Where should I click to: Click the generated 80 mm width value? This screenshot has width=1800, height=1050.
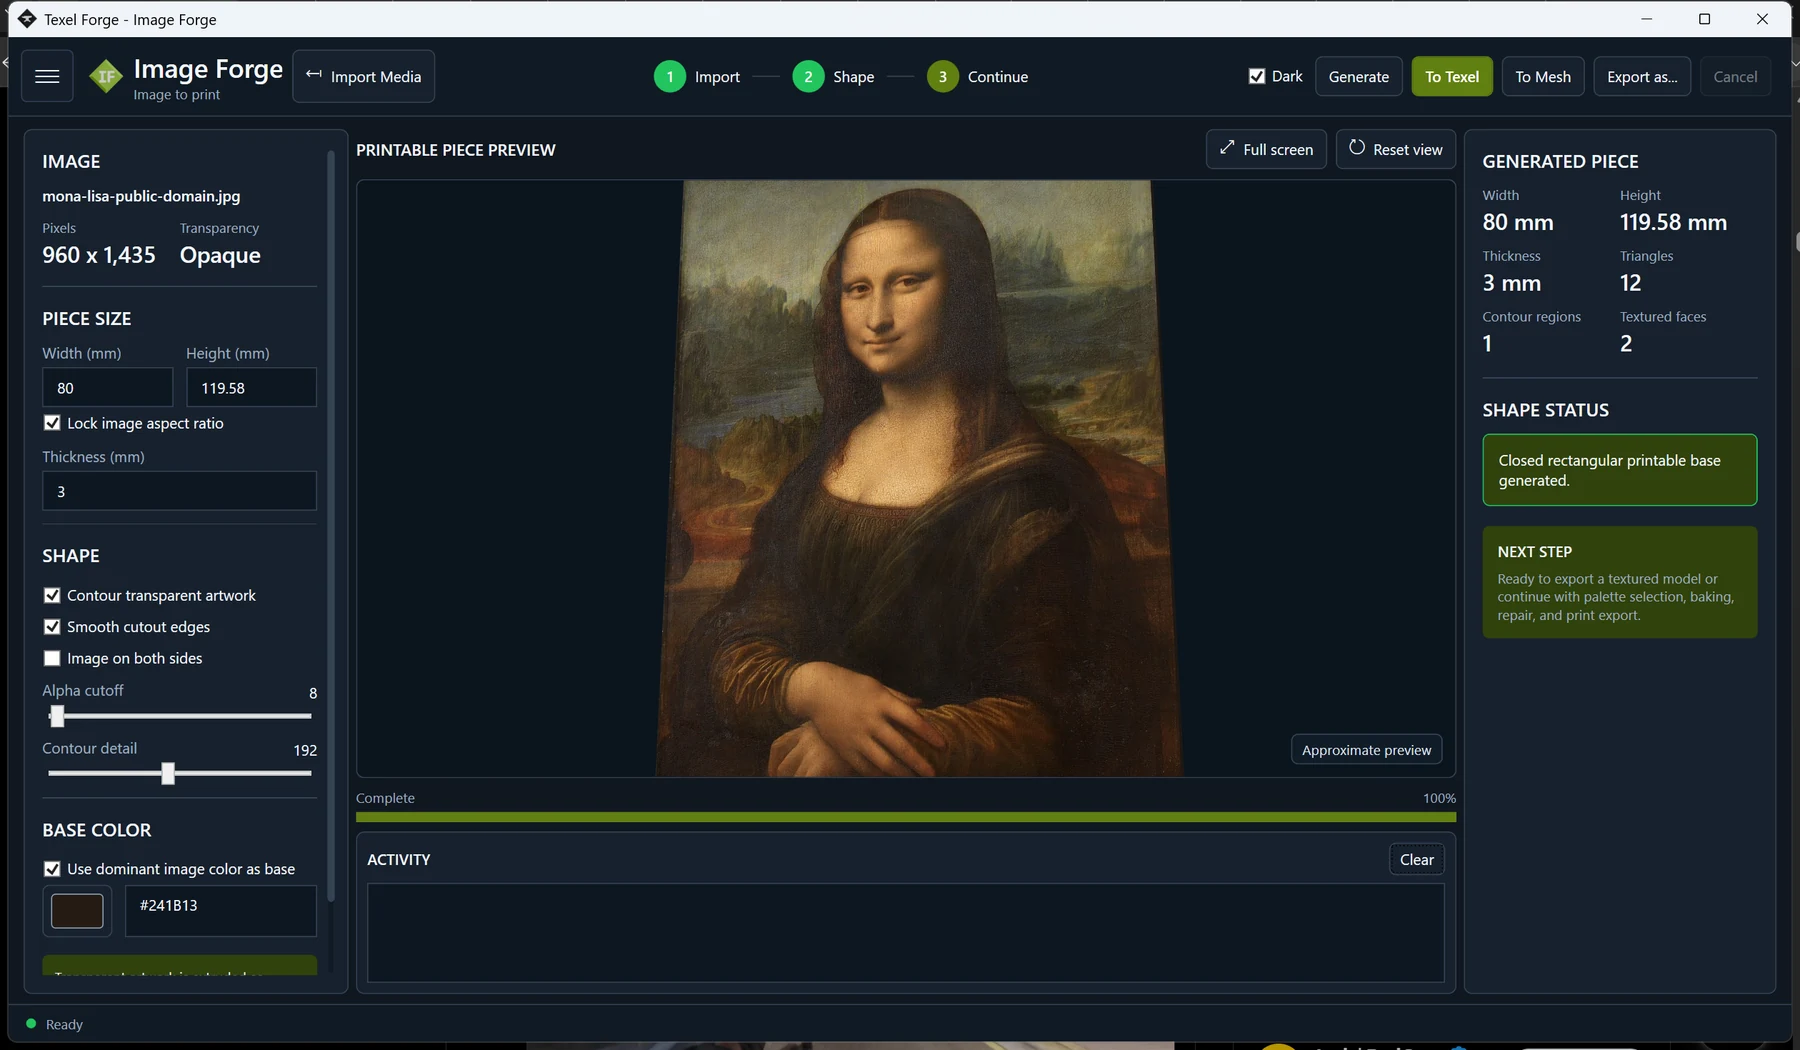[1517, 222]
